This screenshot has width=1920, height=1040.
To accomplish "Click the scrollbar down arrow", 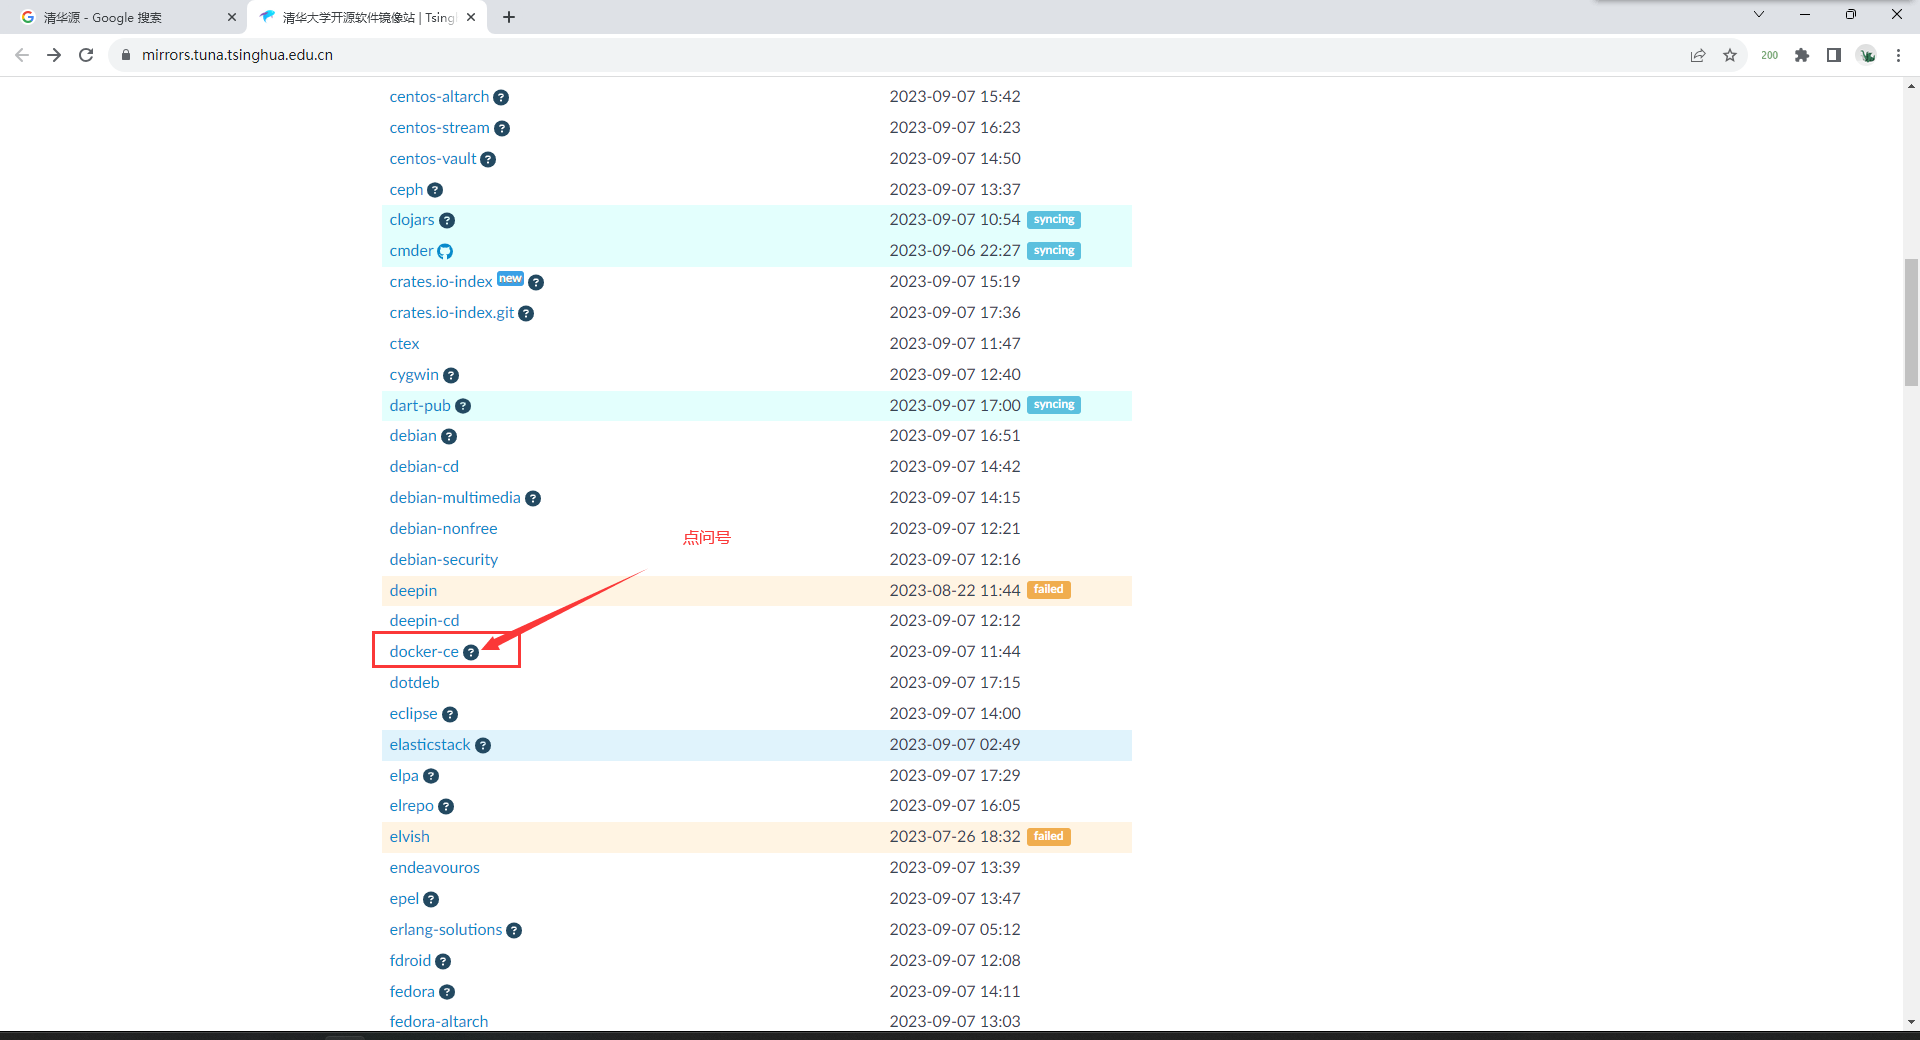I will [x=1911, y=1022].
